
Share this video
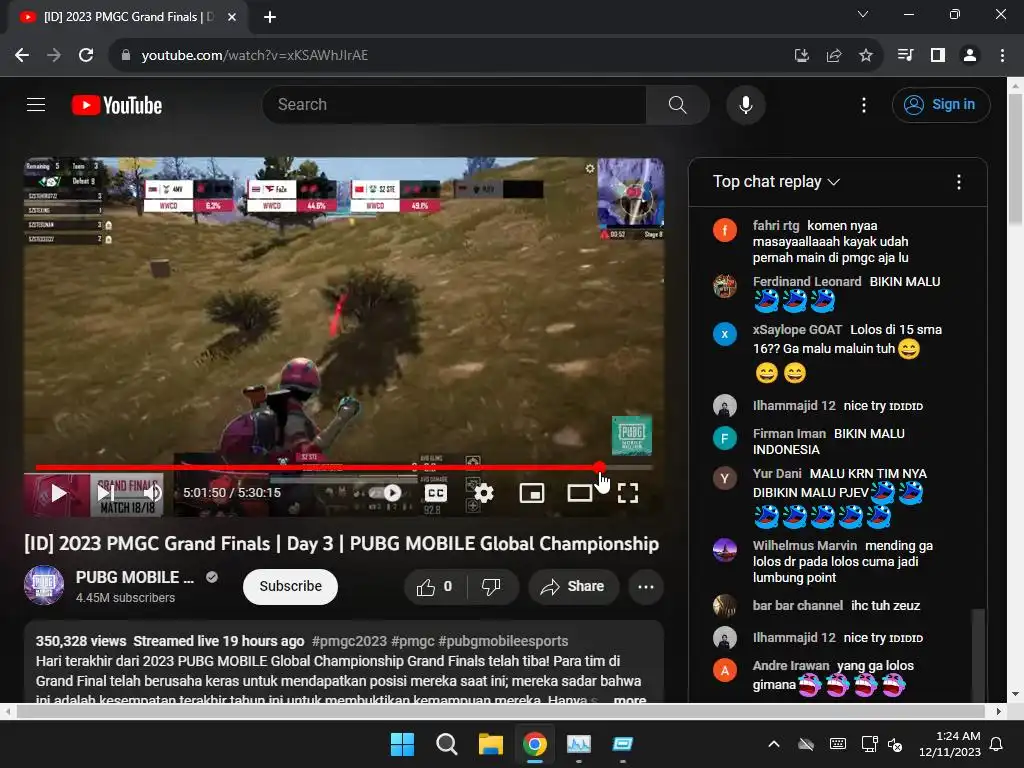(573, 586)
